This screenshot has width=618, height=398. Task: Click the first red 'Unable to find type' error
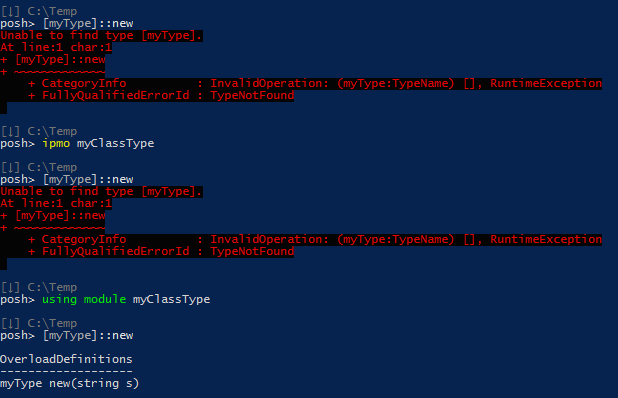pyautogui.click(x=101, y=35)
